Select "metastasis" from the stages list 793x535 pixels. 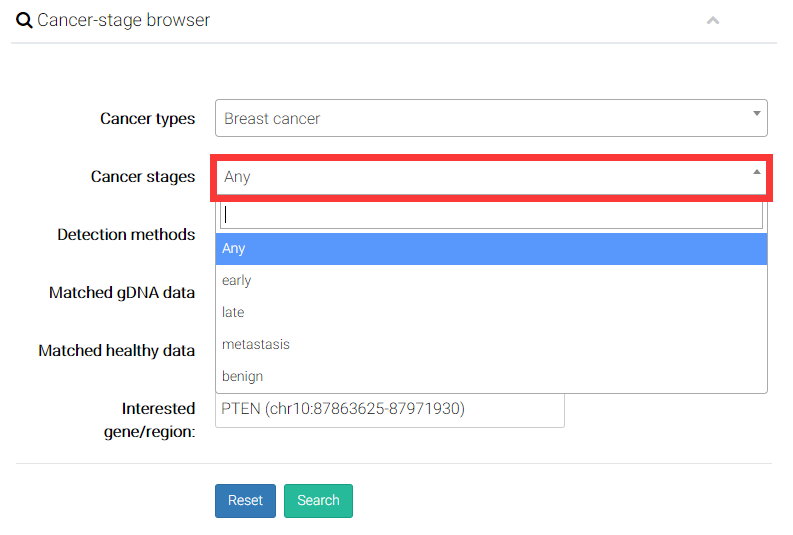[491, 345]
